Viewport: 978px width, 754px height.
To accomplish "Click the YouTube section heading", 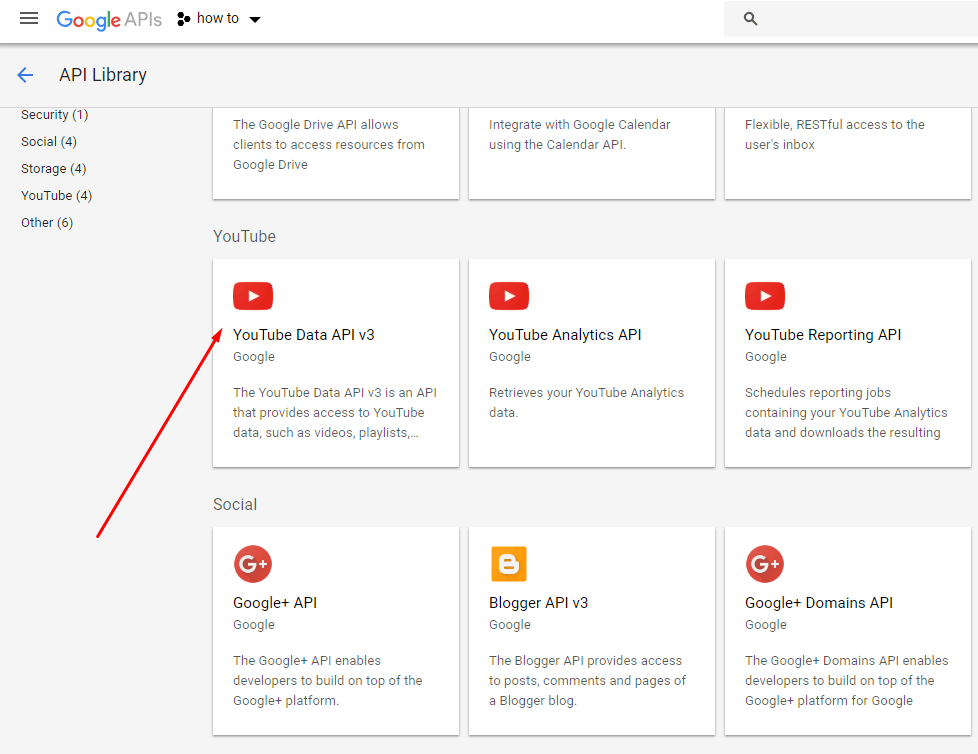I will click(x=244, y=236).
